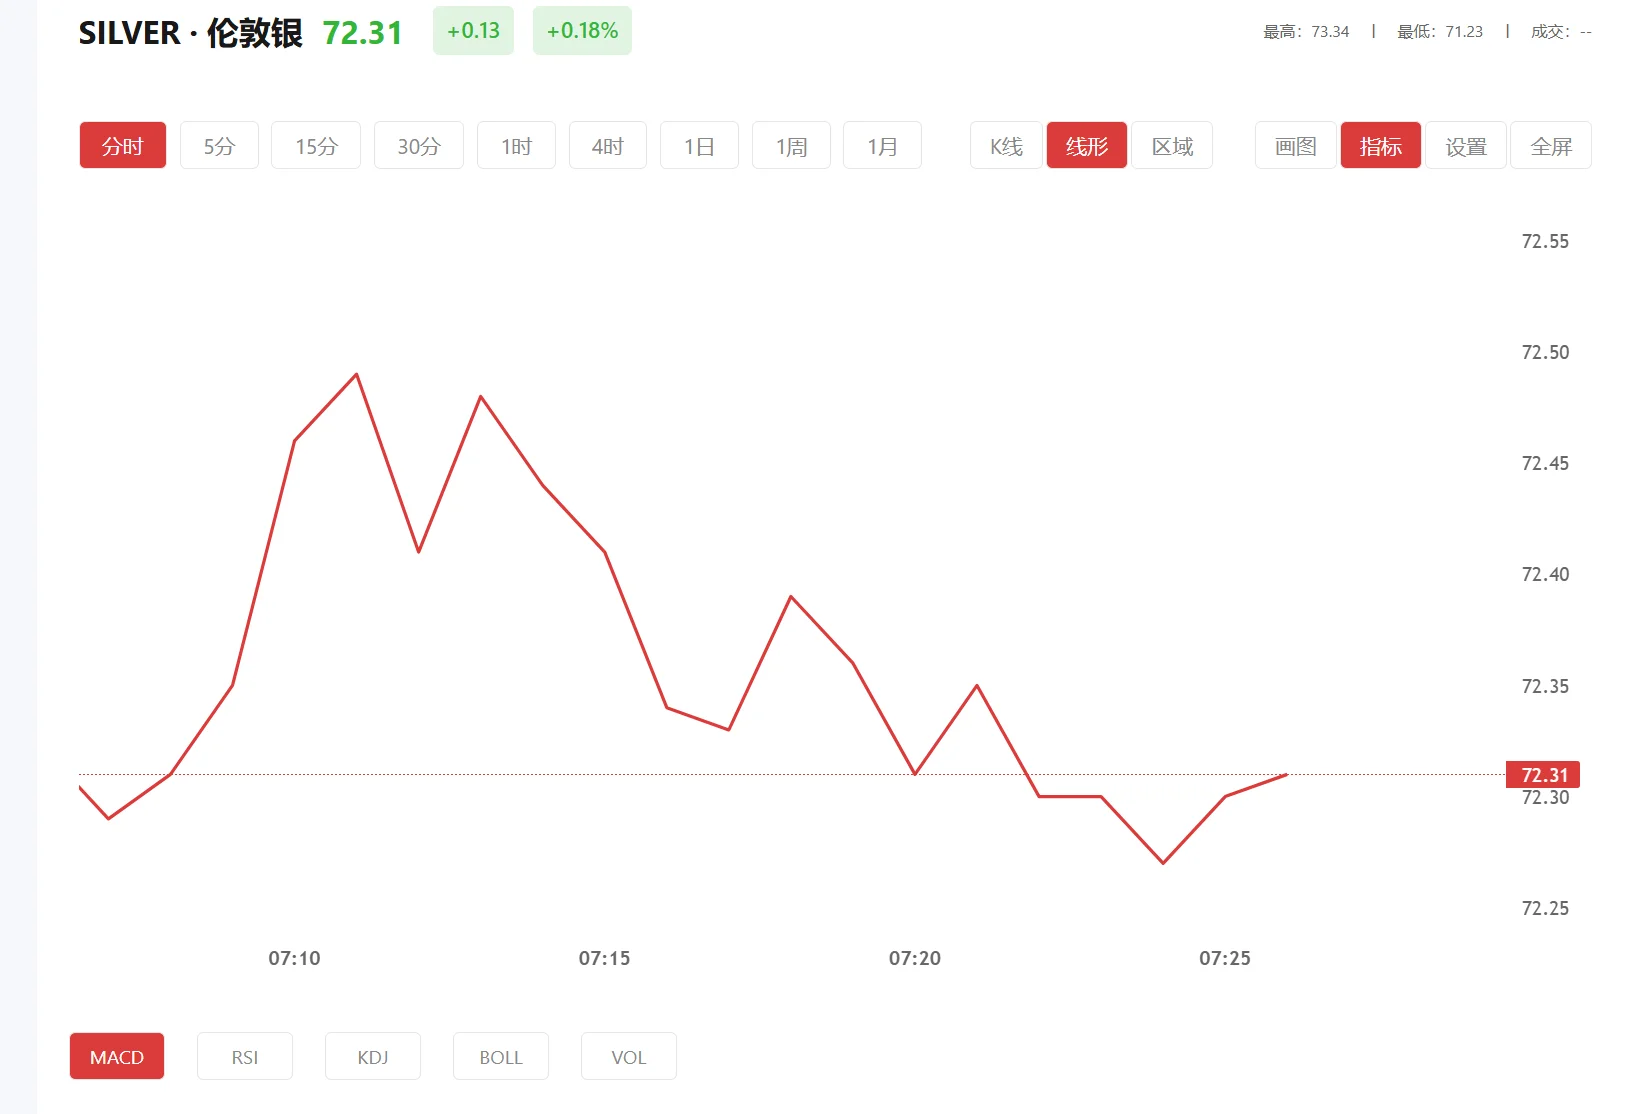Switch to the 分时 intraday tab
Image resolution: width=1636 pixels, height=1114 pixels.
(x=122, y=145)
